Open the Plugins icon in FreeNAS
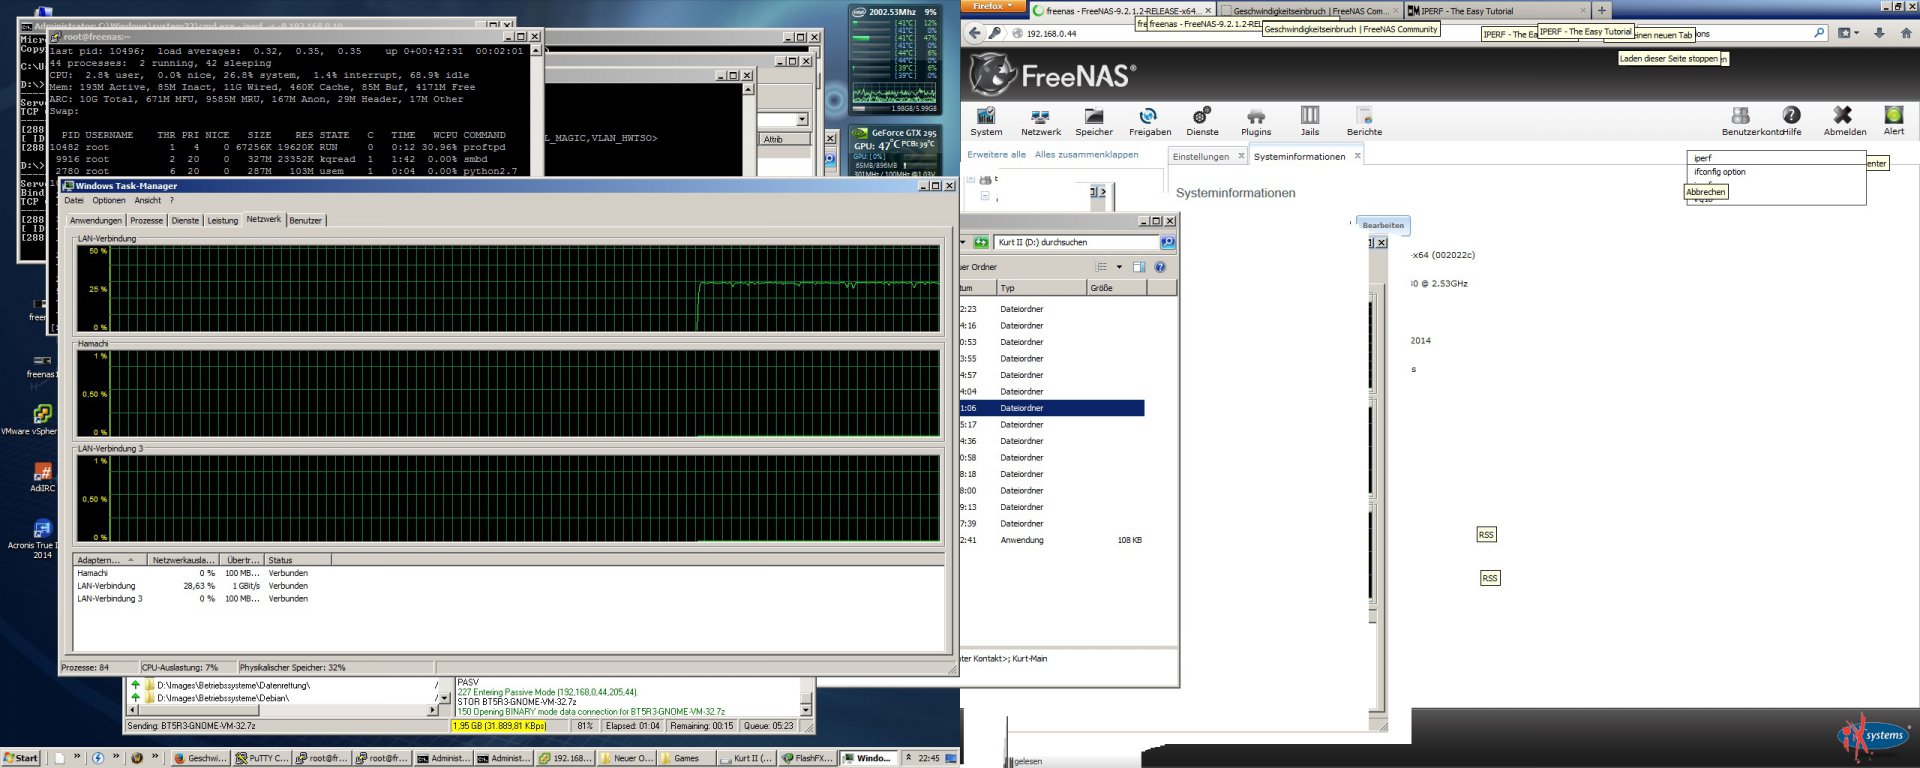 [1256, 121]
